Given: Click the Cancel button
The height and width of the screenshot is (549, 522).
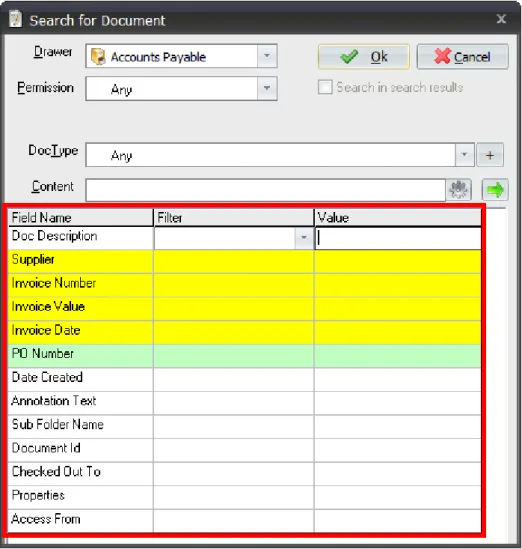Looking at the screenshot, I should 462,56.
